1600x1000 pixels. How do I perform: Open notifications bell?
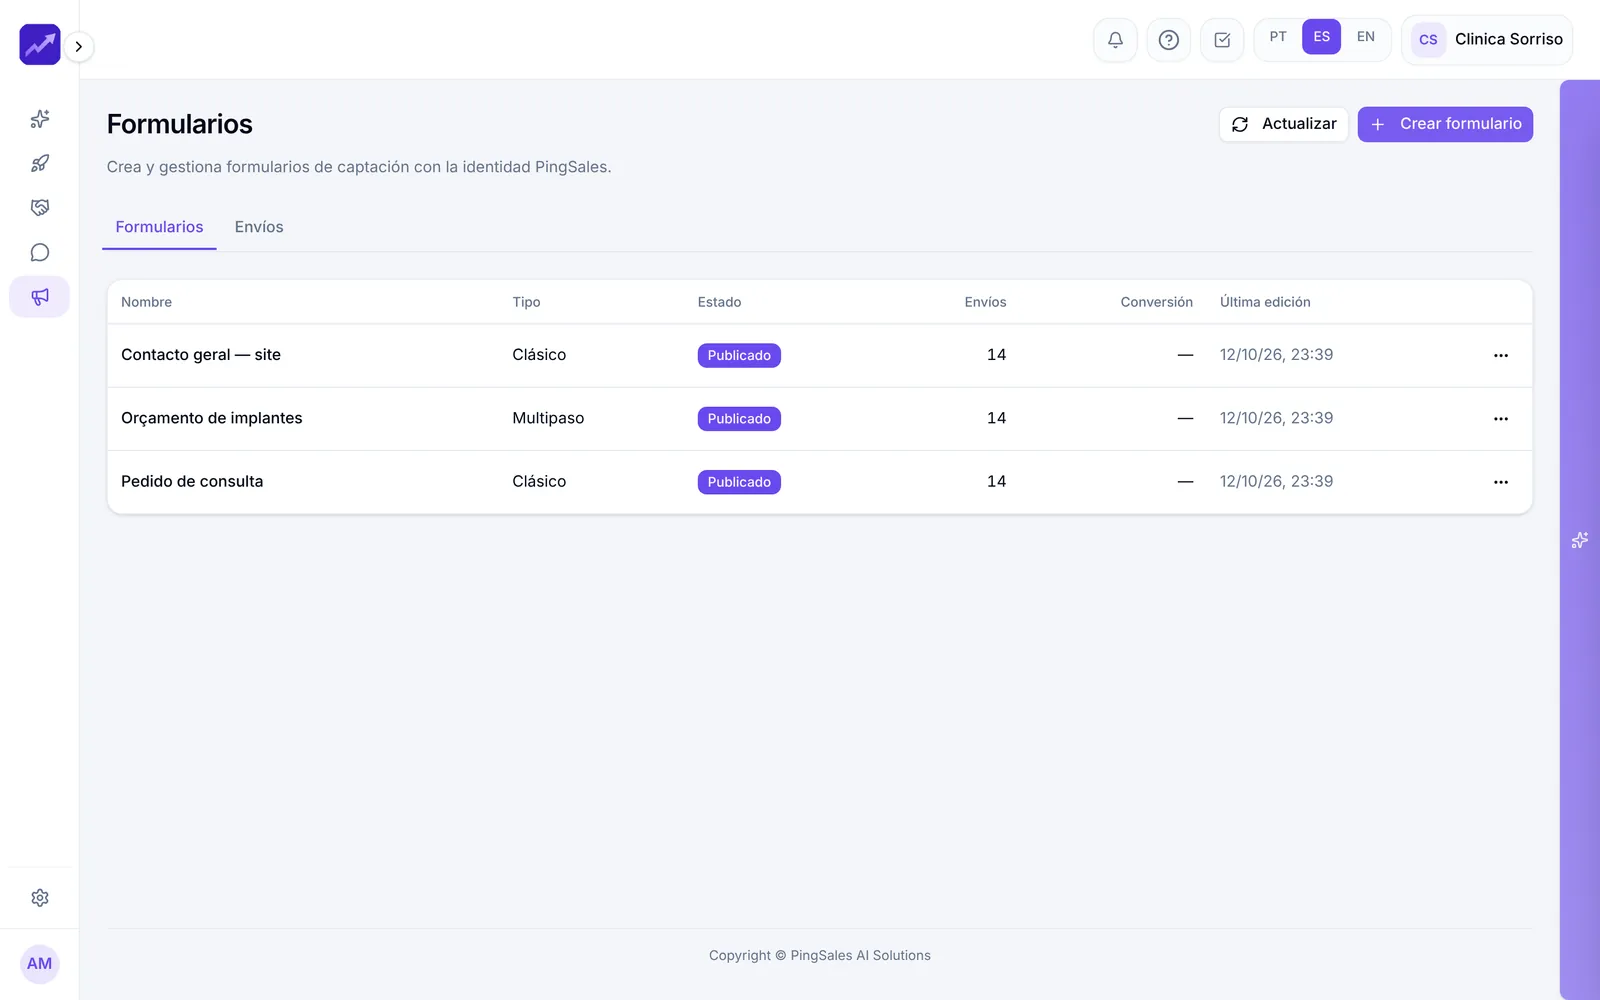(x=1115, y=40)
